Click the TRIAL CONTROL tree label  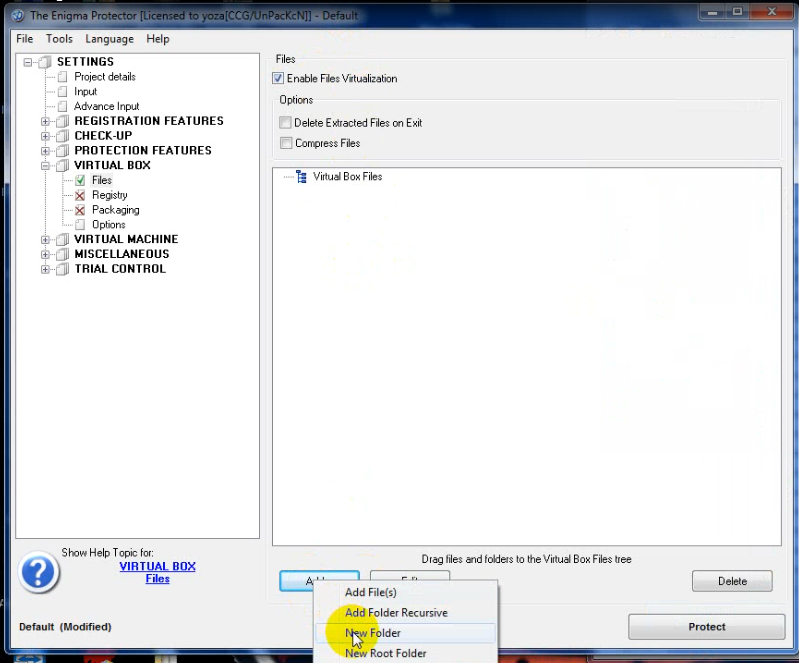point(120,269)
